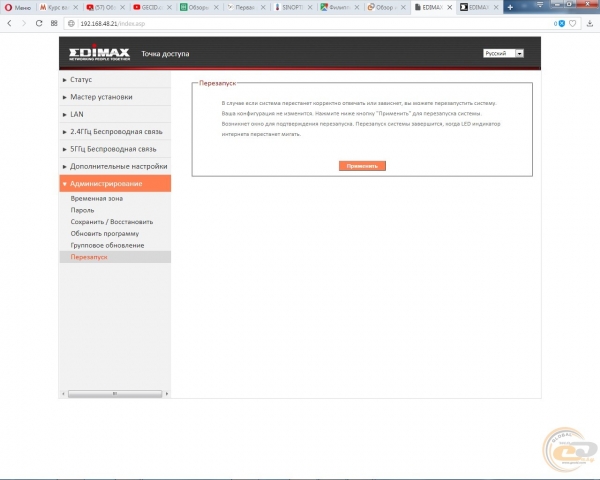600x480 pixels.
Task: Click the ad blocker shield icon
Action: tap(562, 23)
